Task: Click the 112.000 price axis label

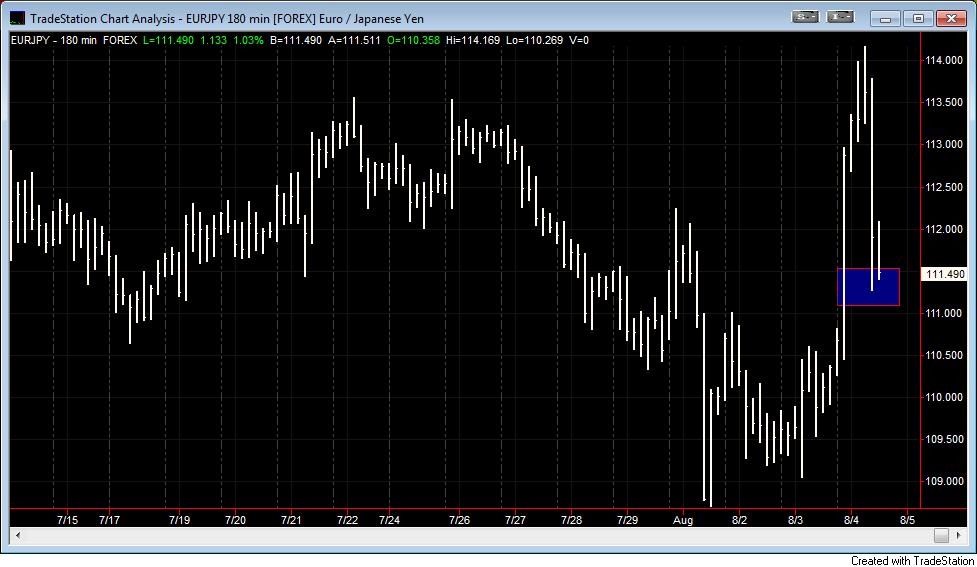Action: pyautogui.click(x=944, y=229)
